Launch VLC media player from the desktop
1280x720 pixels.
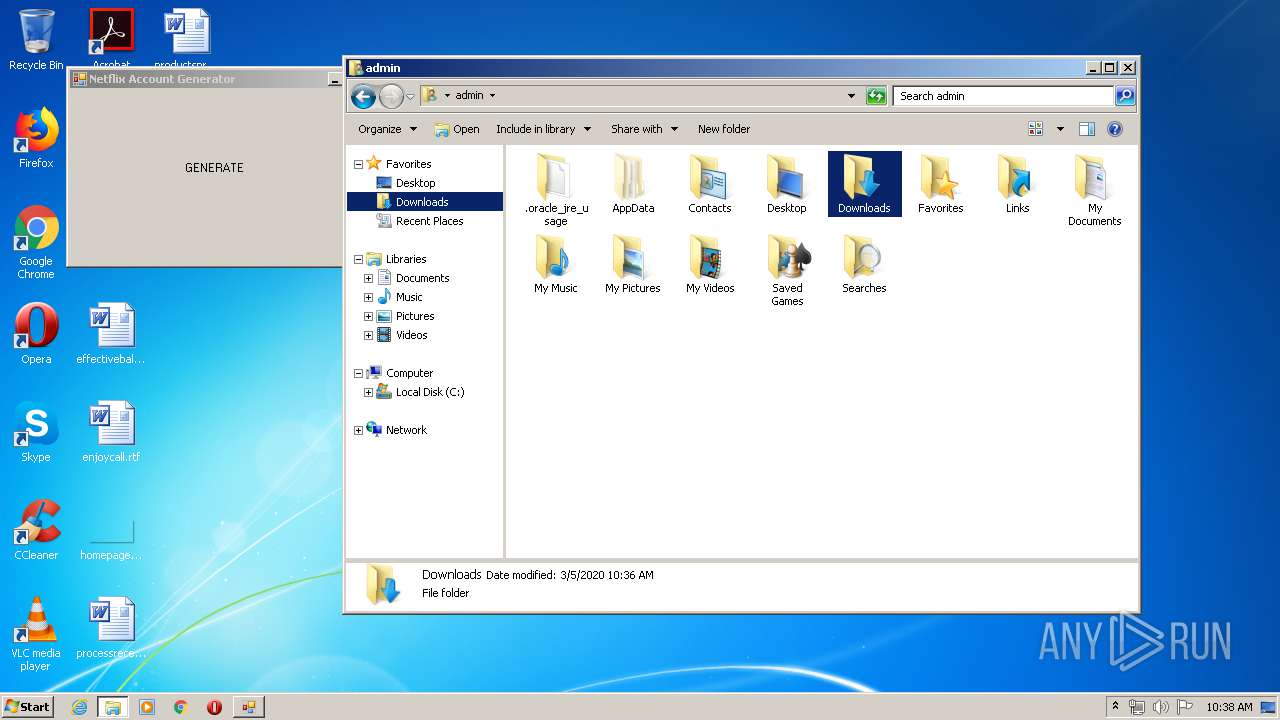coord(36,635)
